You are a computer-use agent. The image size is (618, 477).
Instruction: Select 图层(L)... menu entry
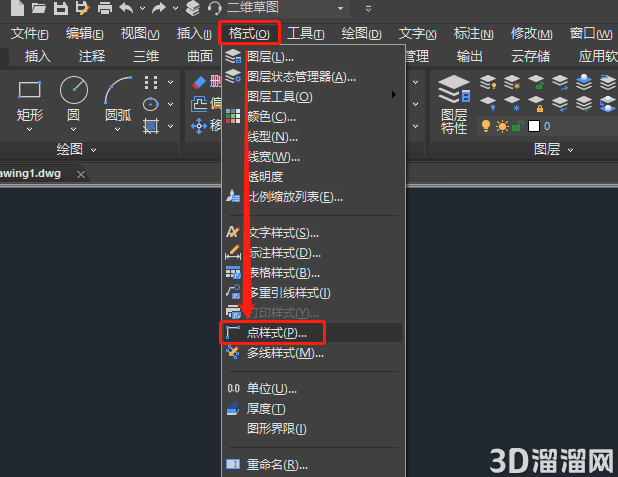(x=313, y=57)
